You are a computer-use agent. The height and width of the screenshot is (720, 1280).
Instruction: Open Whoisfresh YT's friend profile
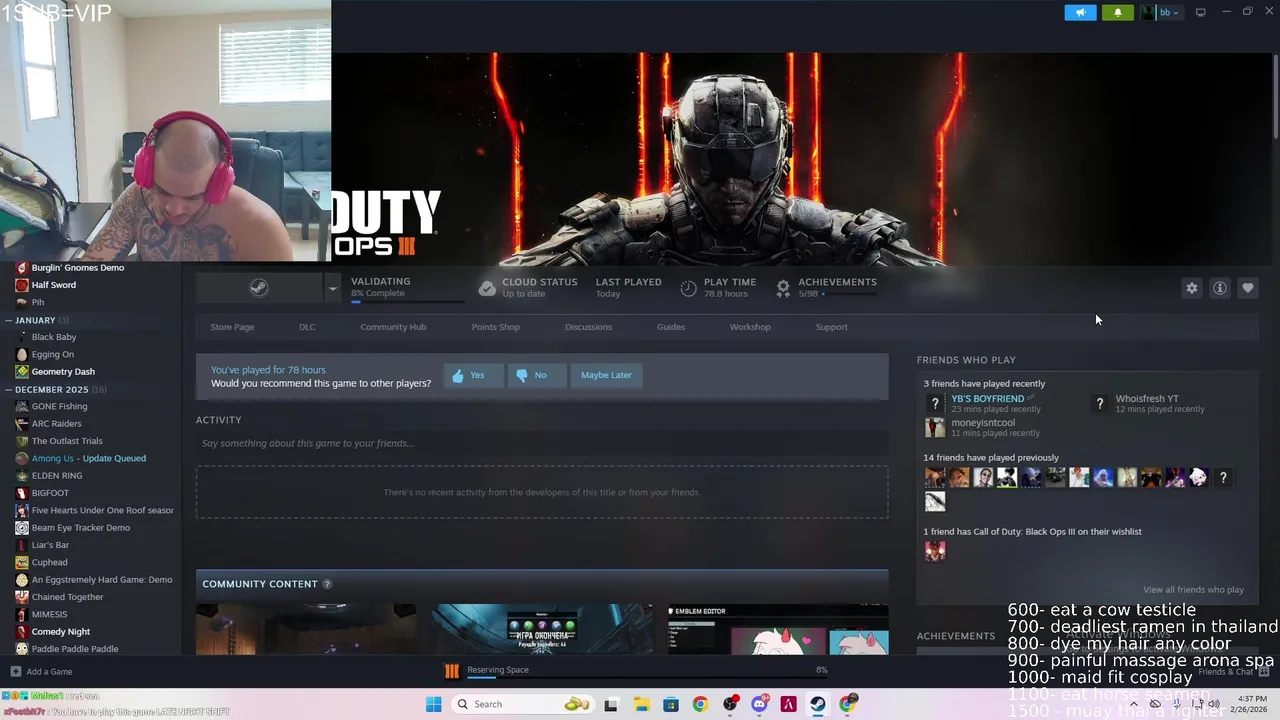pyautogui.click(x=1146, y=399)
